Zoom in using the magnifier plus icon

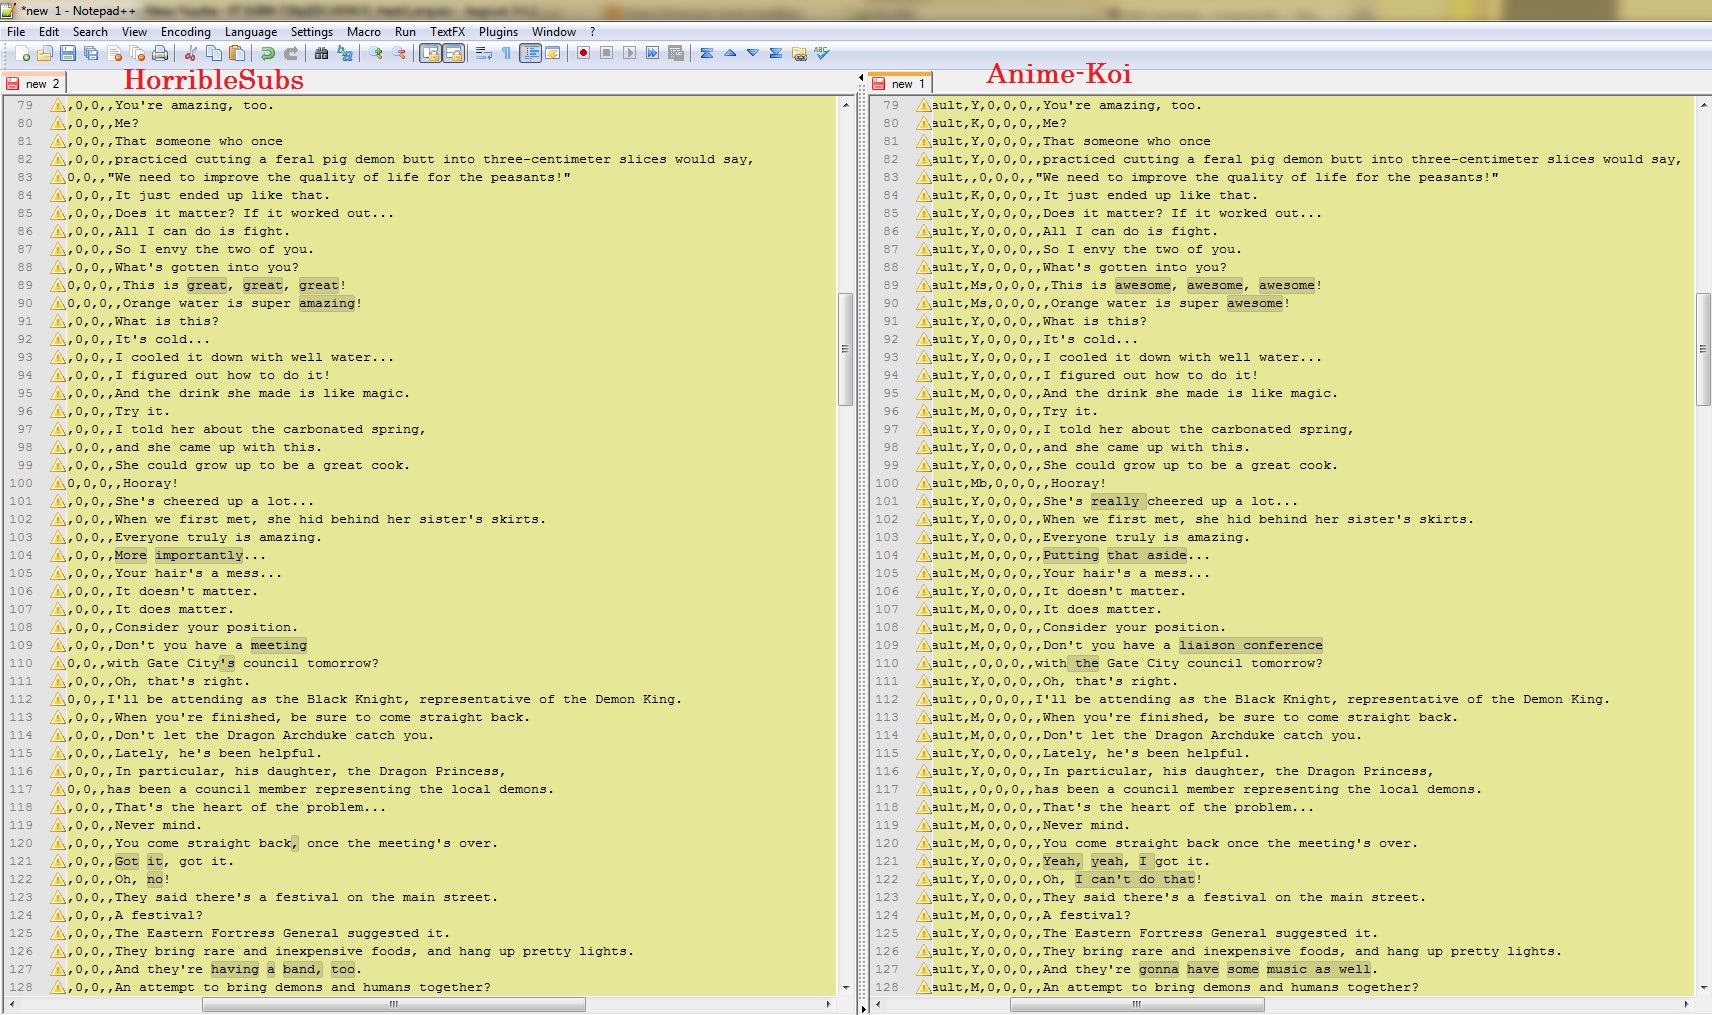click(x=376, y=54)
